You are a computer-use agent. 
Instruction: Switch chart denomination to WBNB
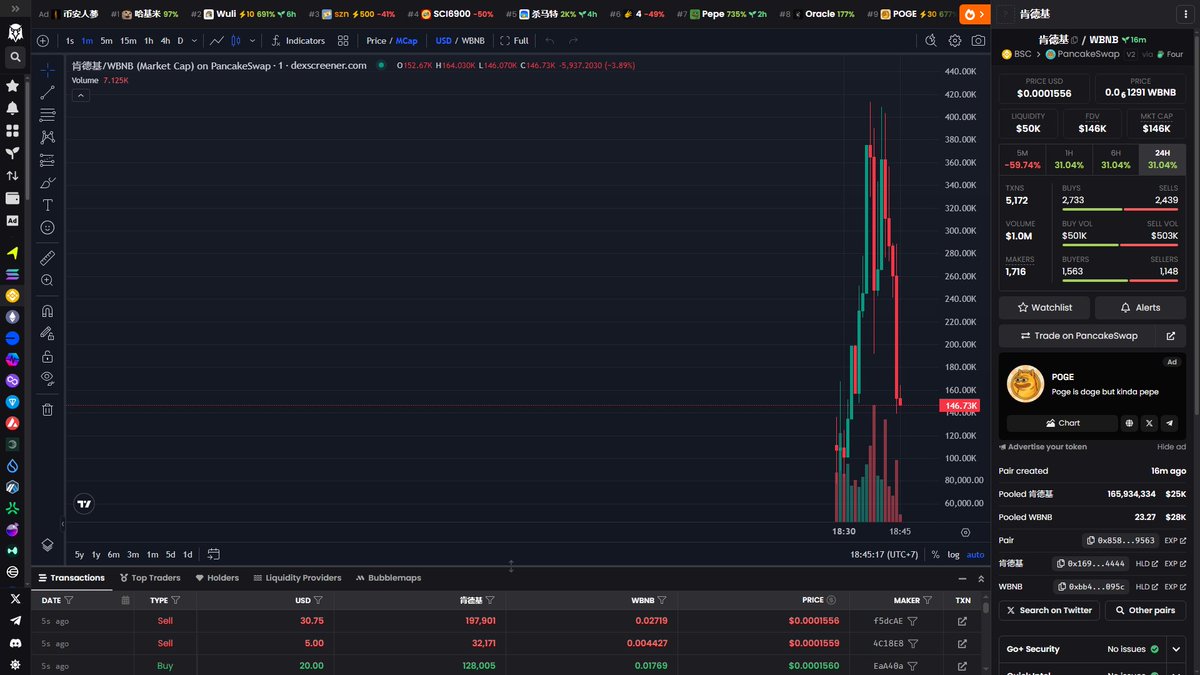pyautogui.click(x=473, y=41)
